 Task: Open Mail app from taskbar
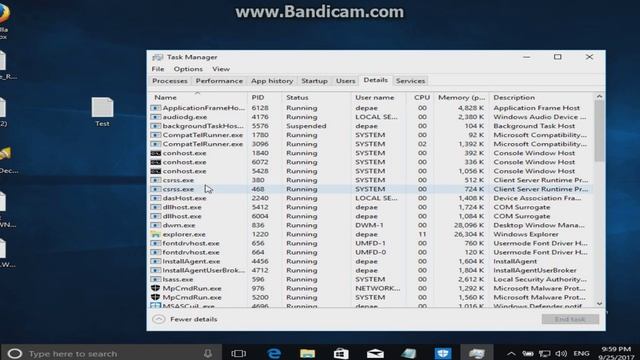[375, 353]
